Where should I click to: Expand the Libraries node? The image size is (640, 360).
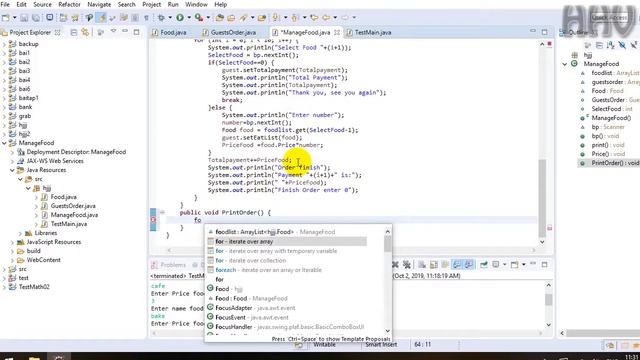[20, 233]
